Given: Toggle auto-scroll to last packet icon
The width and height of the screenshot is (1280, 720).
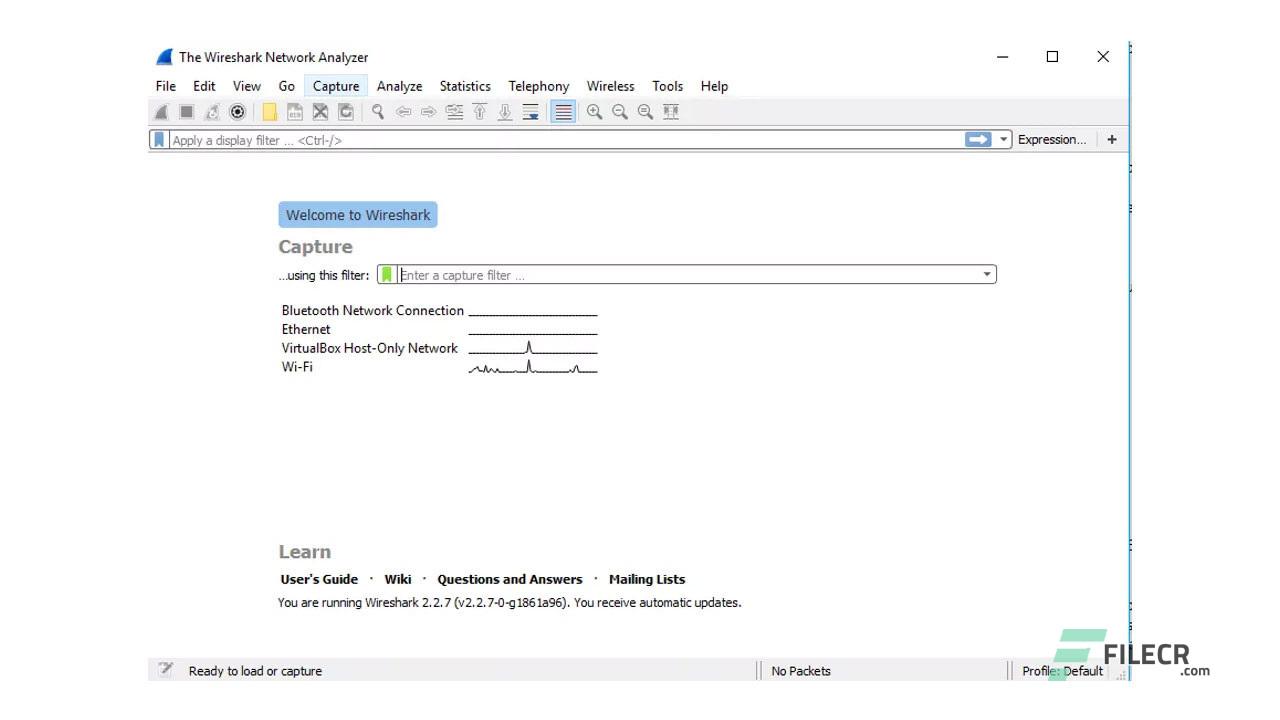Looking at the screenshot, I should (x=530, y=112).
